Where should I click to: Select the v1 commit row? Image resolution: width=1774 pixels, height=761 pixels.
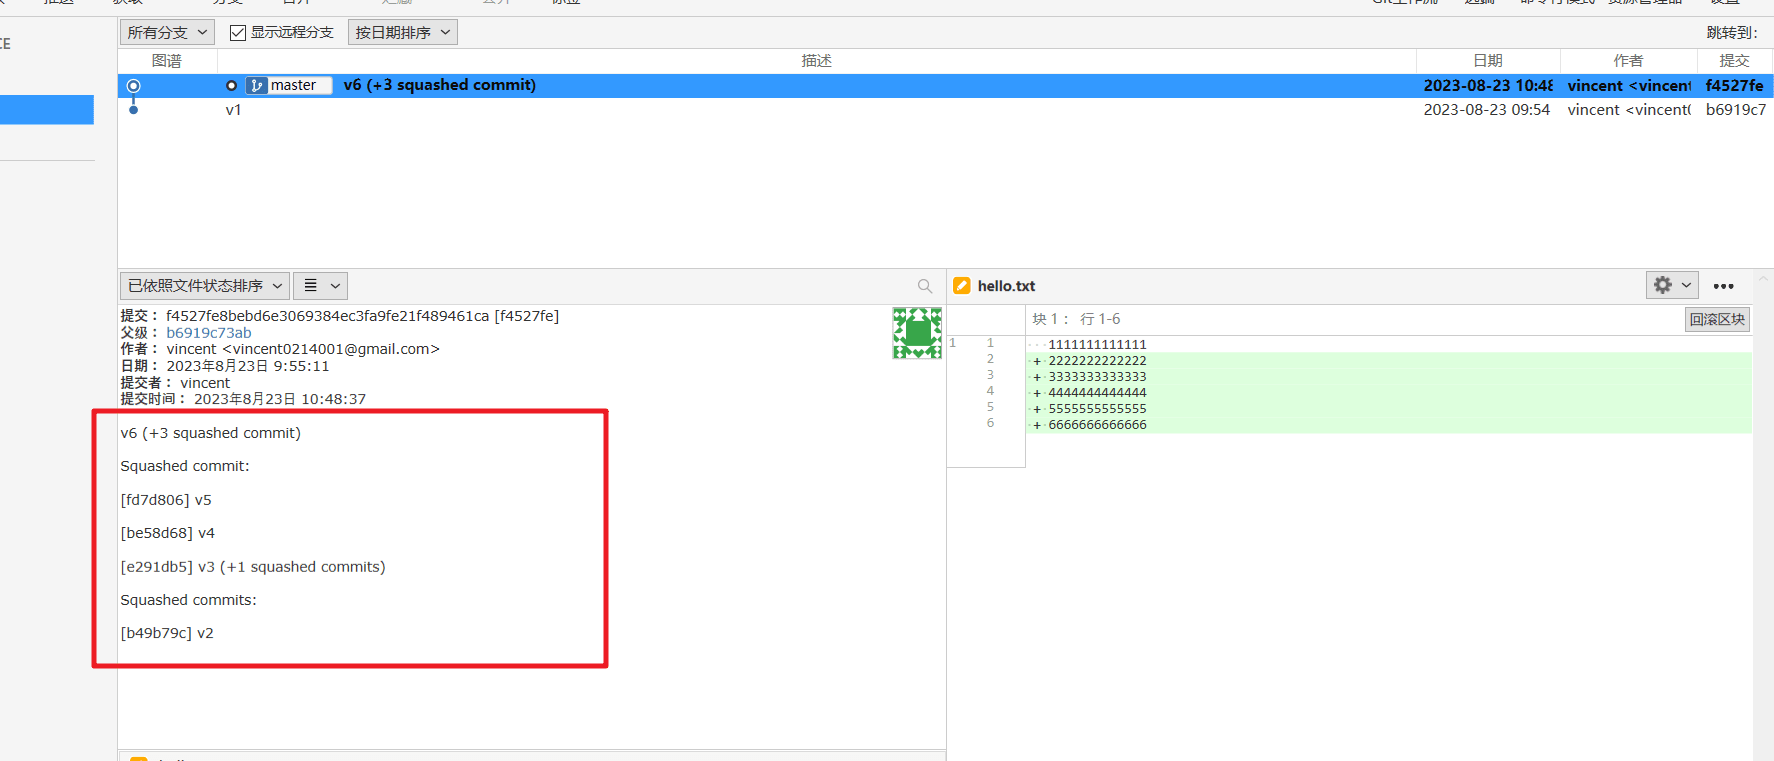tap(800, 110)
